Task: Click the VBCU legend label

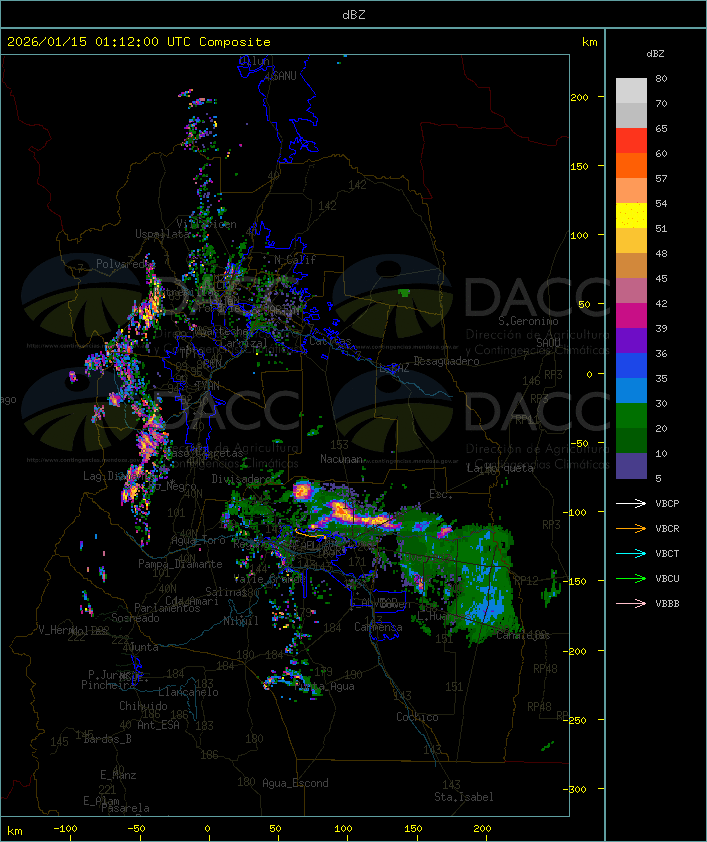Action: tap(667, 579)
